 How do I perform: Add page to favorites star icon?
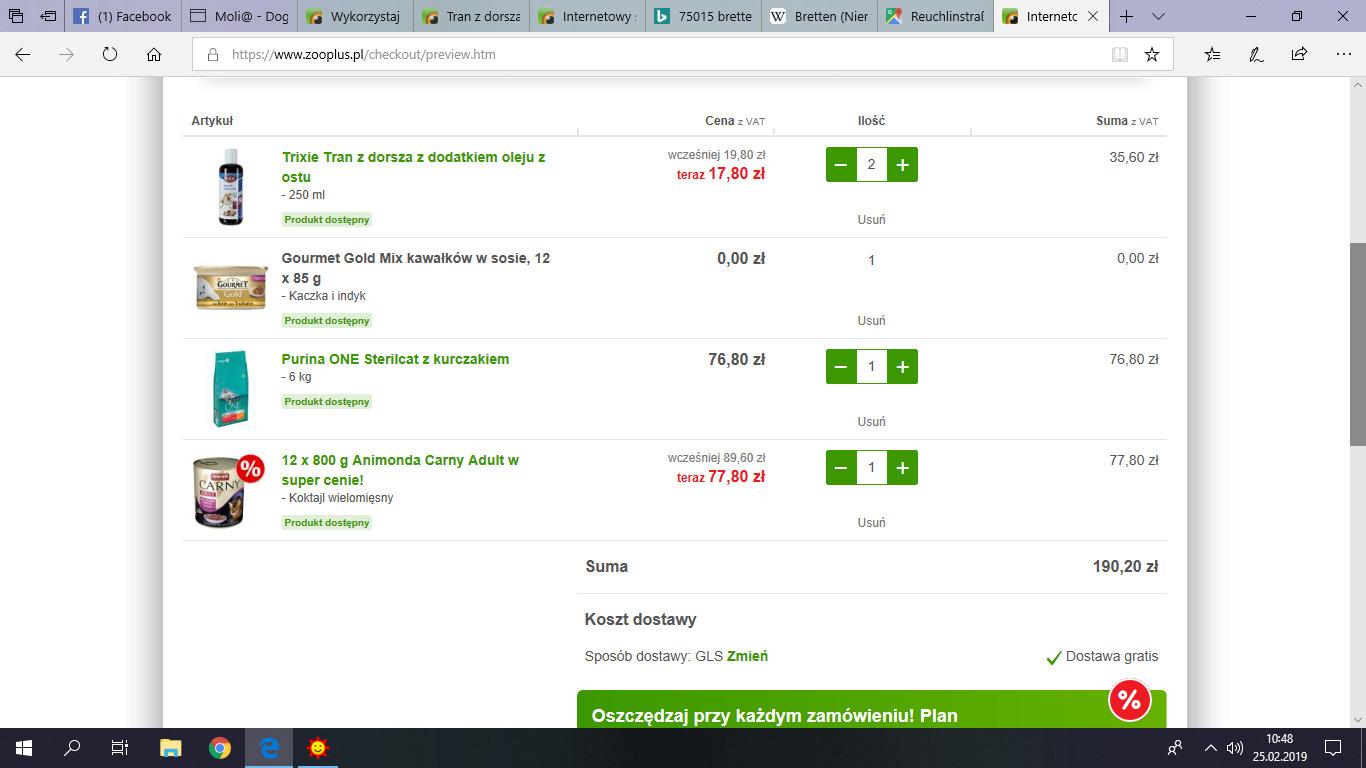[1152, 55]
